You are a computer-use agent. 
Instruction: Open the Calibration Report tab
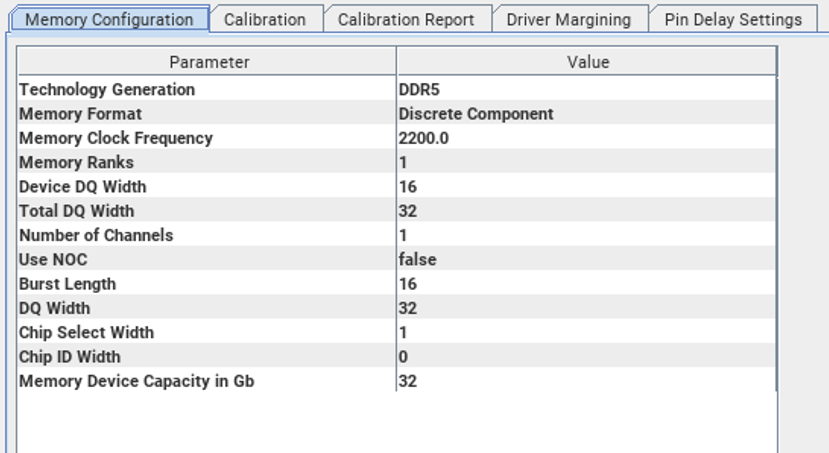[x=406, y=19]
